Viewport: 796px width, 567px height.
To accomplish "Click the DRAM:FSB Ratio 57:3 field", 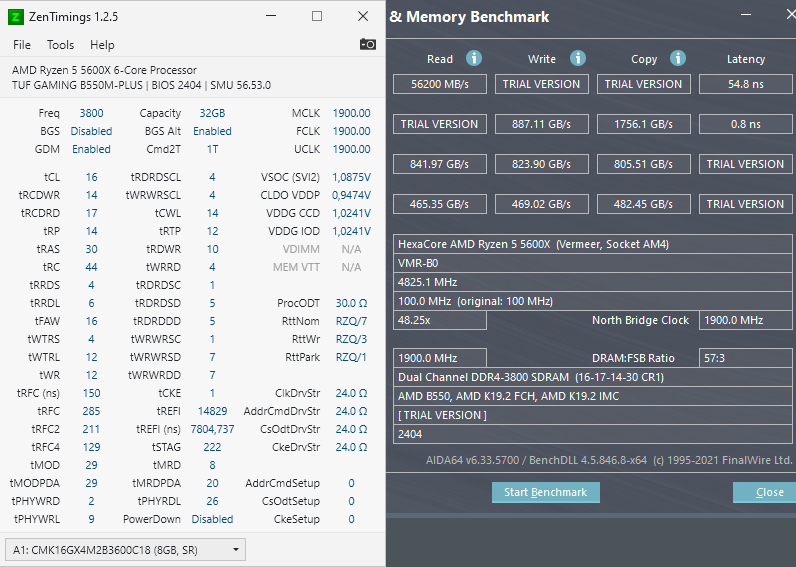I will point(746,358).
